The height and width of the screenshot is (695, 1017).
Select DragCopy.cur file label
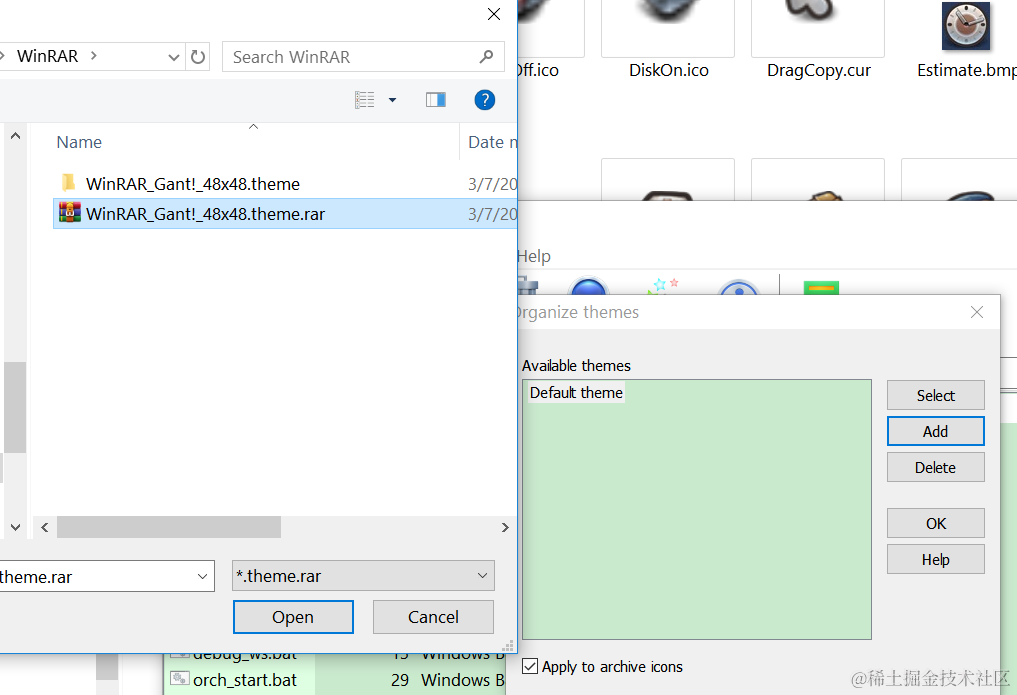[819, 70]
